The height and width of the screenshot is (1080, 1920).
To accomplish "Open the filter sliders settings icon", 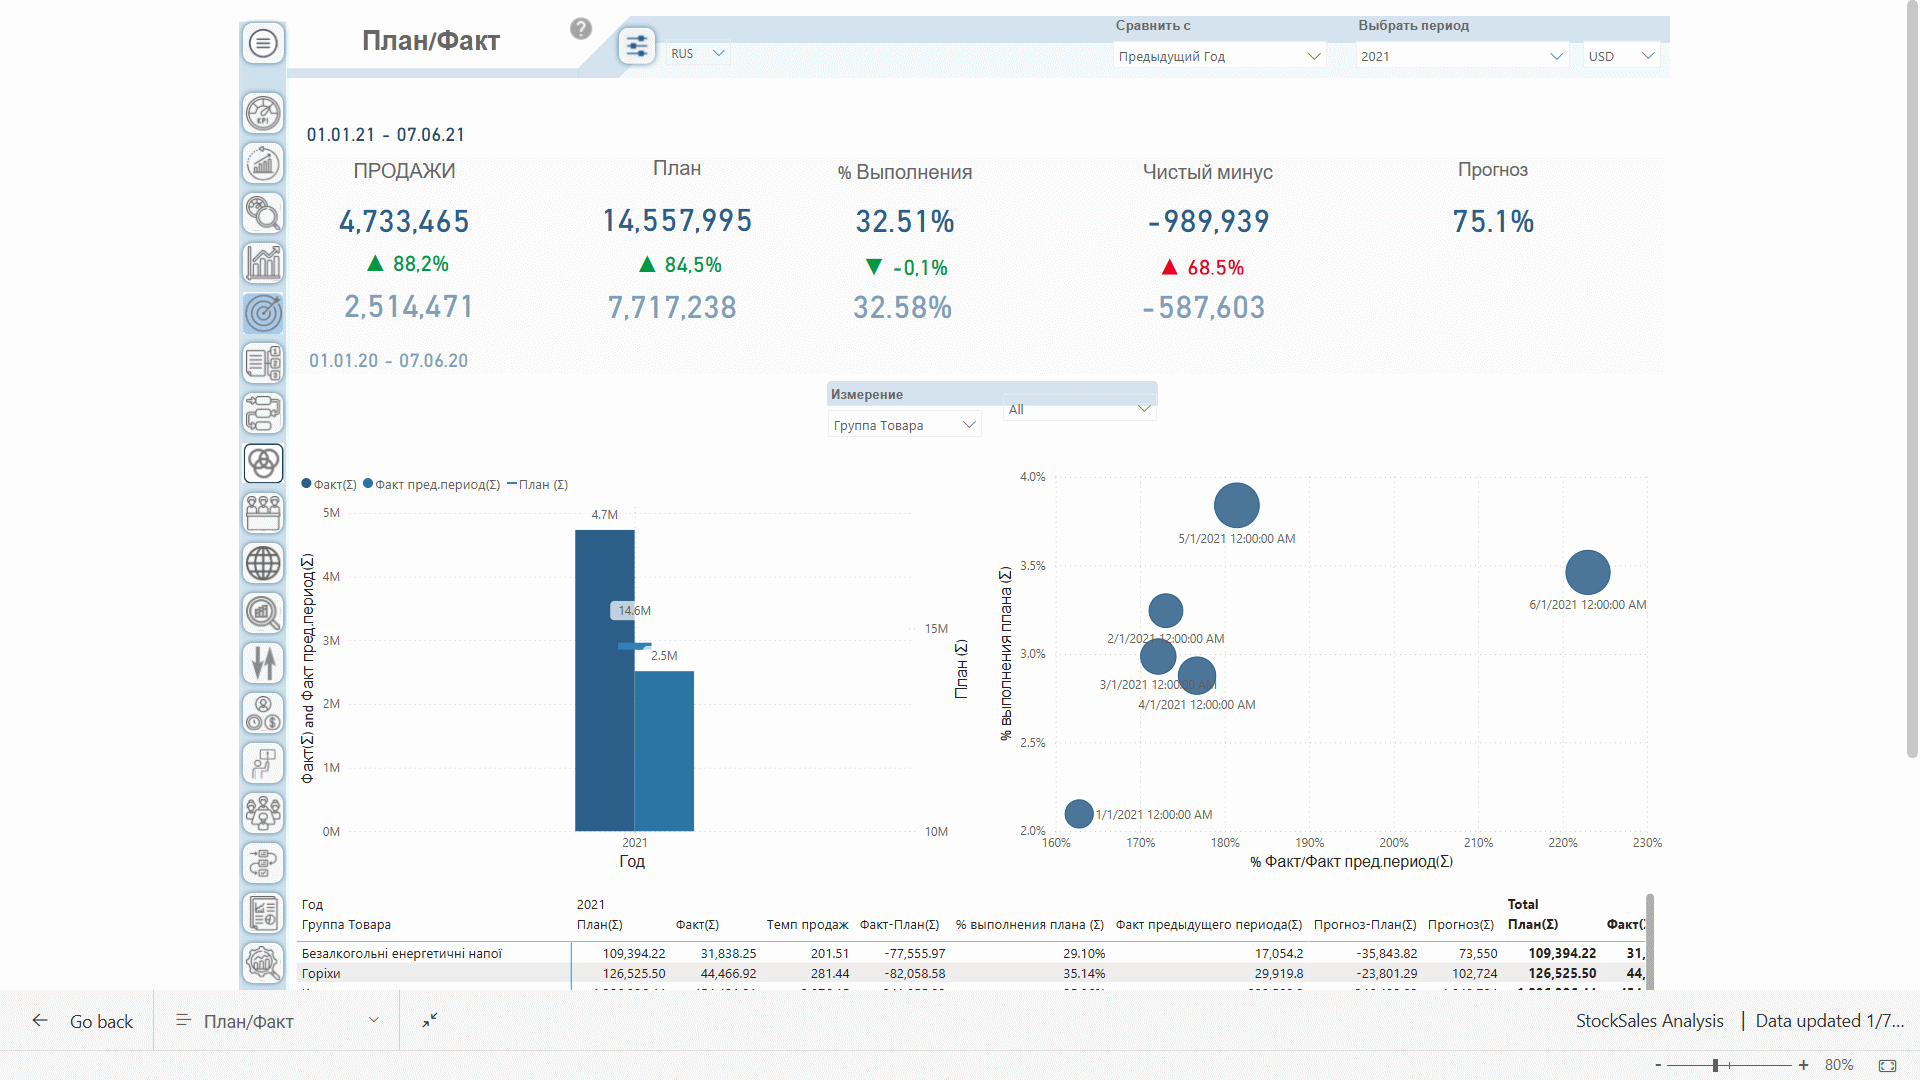I will pyautogui.click(x=637, y=46).
